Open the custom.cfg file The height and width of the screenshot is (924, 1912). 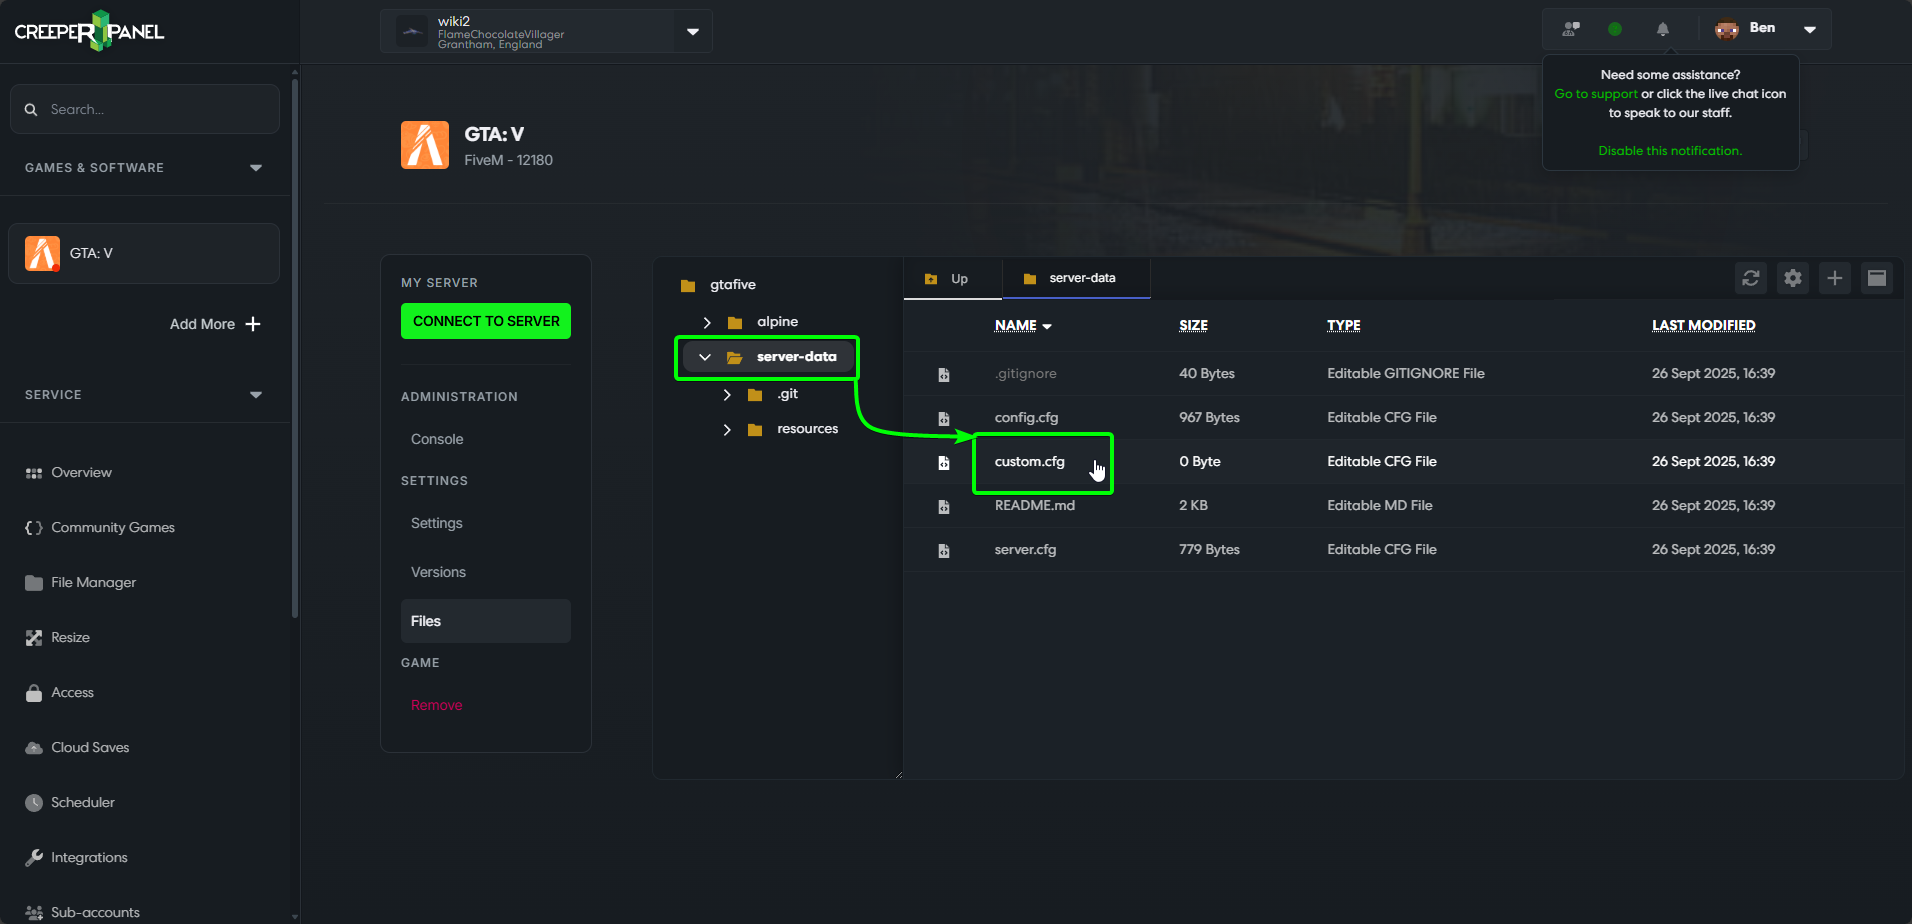point(1029,461)
